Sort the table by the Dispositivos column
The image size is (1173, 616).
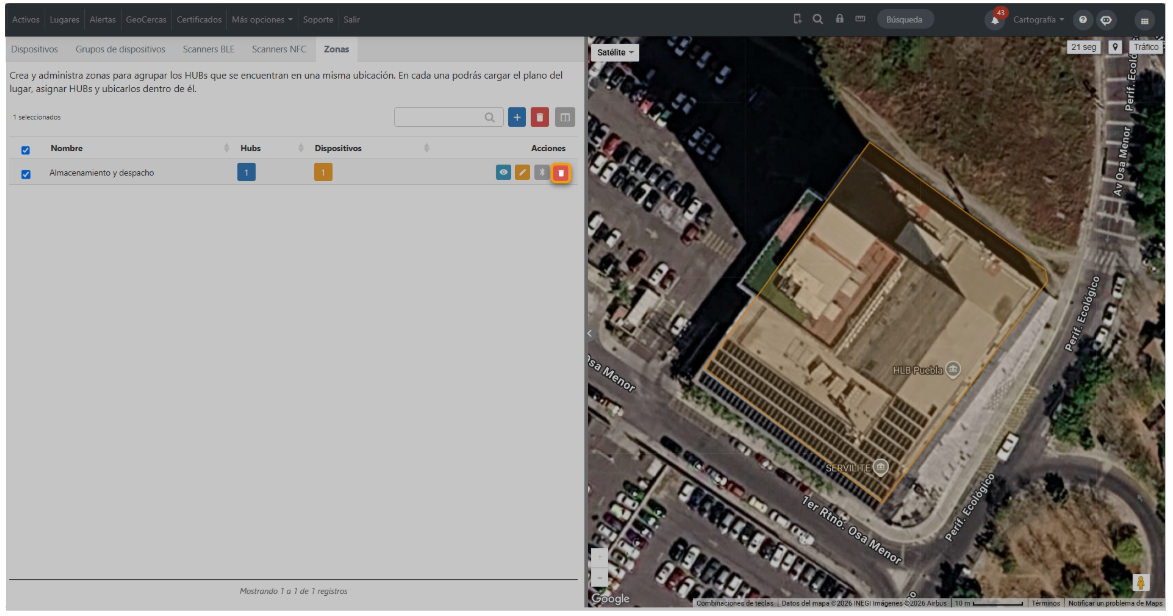point(370,148)
